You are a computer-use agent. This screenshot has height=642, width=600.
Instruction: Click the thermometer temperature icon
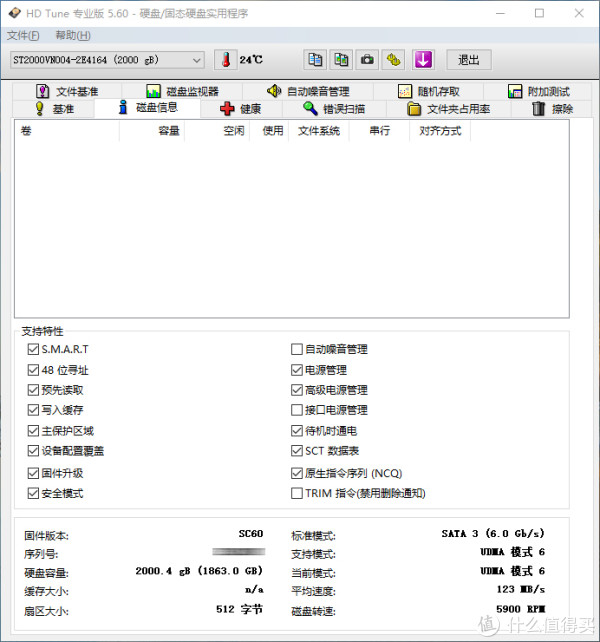225,60
